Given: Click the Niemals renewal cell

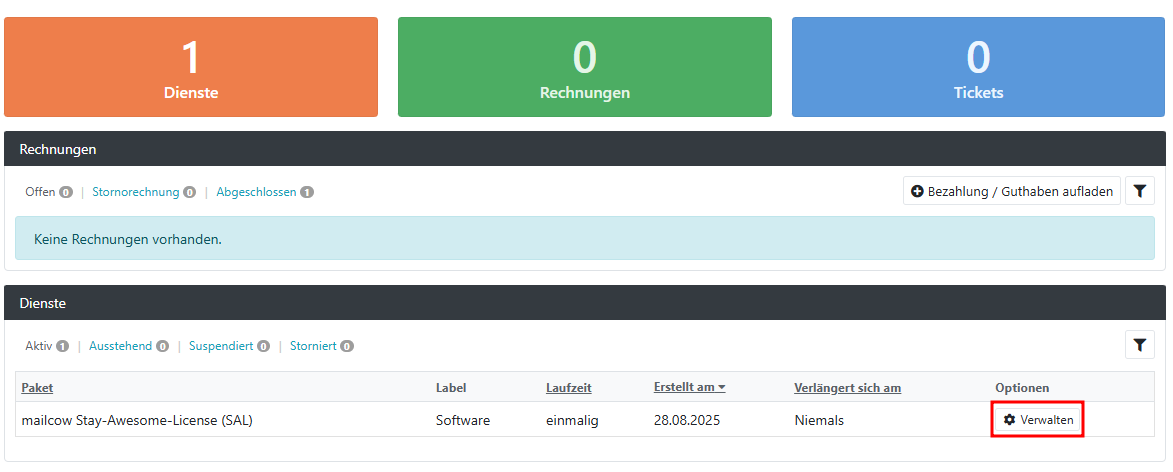Looking at the screenshot, I should pyautogui.click(x=819, y=420).
